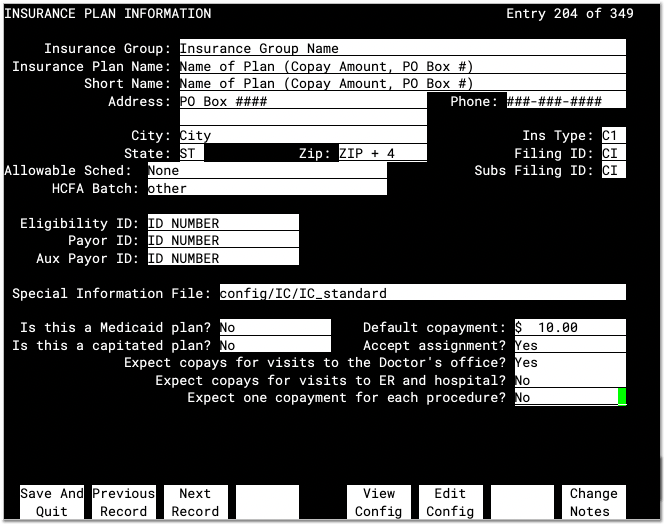Toggle Doctor's office copays answer
665x525 pixels.
tap(570, 362)
